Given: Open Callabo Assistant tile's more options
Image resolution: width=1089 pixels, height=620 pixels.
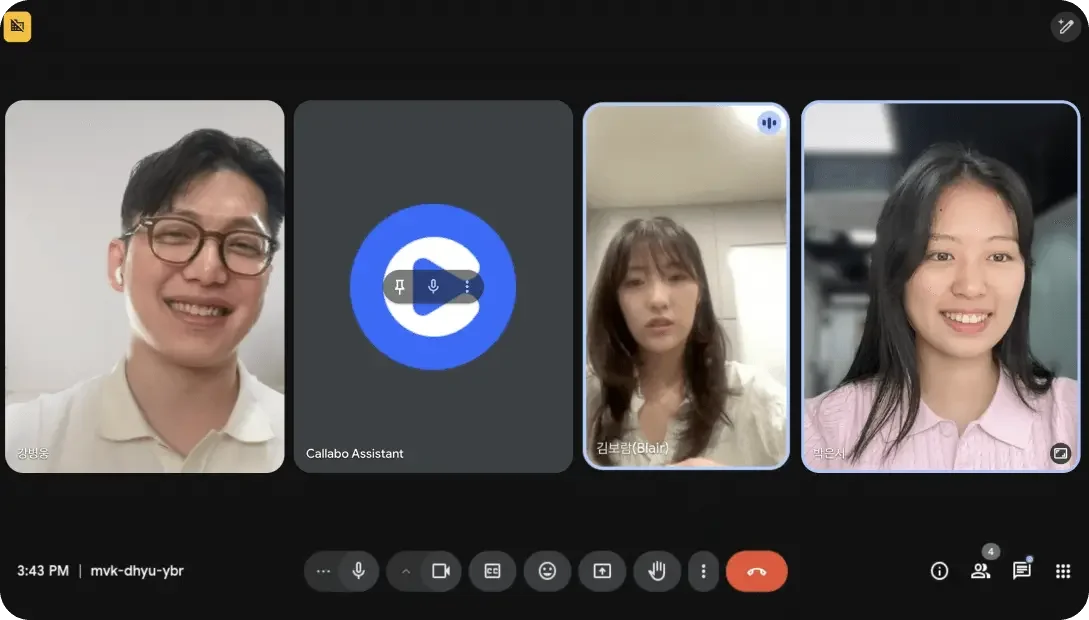Looking at the screenshot, I should pyautogui.click(x=466, y=287).
